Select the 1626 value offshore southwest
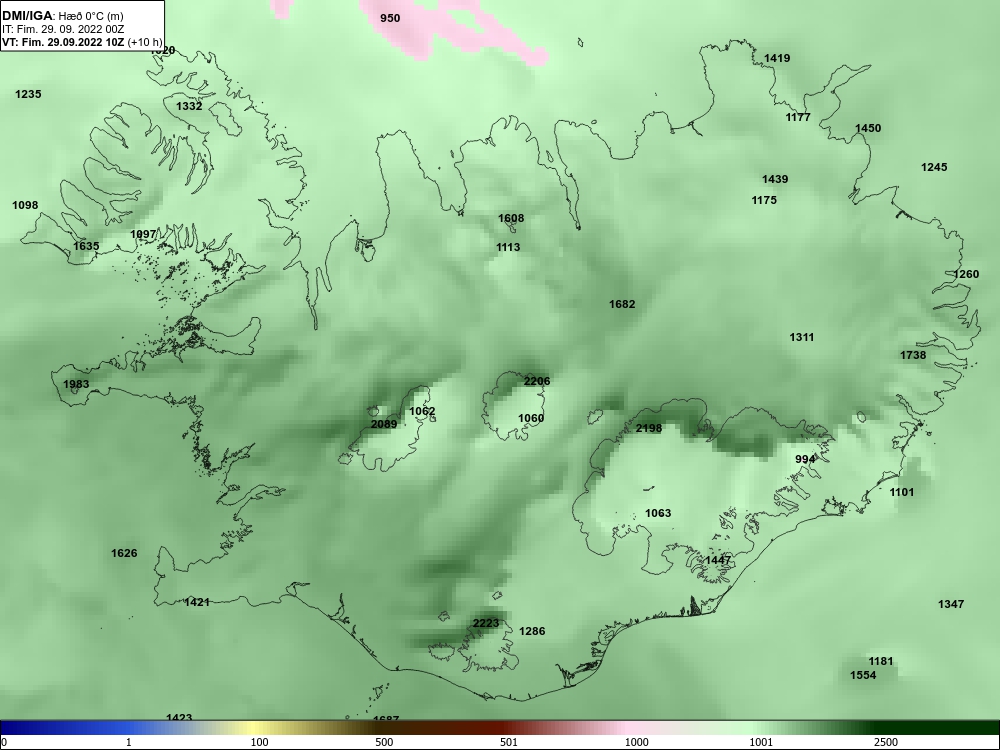 [124, 553]
